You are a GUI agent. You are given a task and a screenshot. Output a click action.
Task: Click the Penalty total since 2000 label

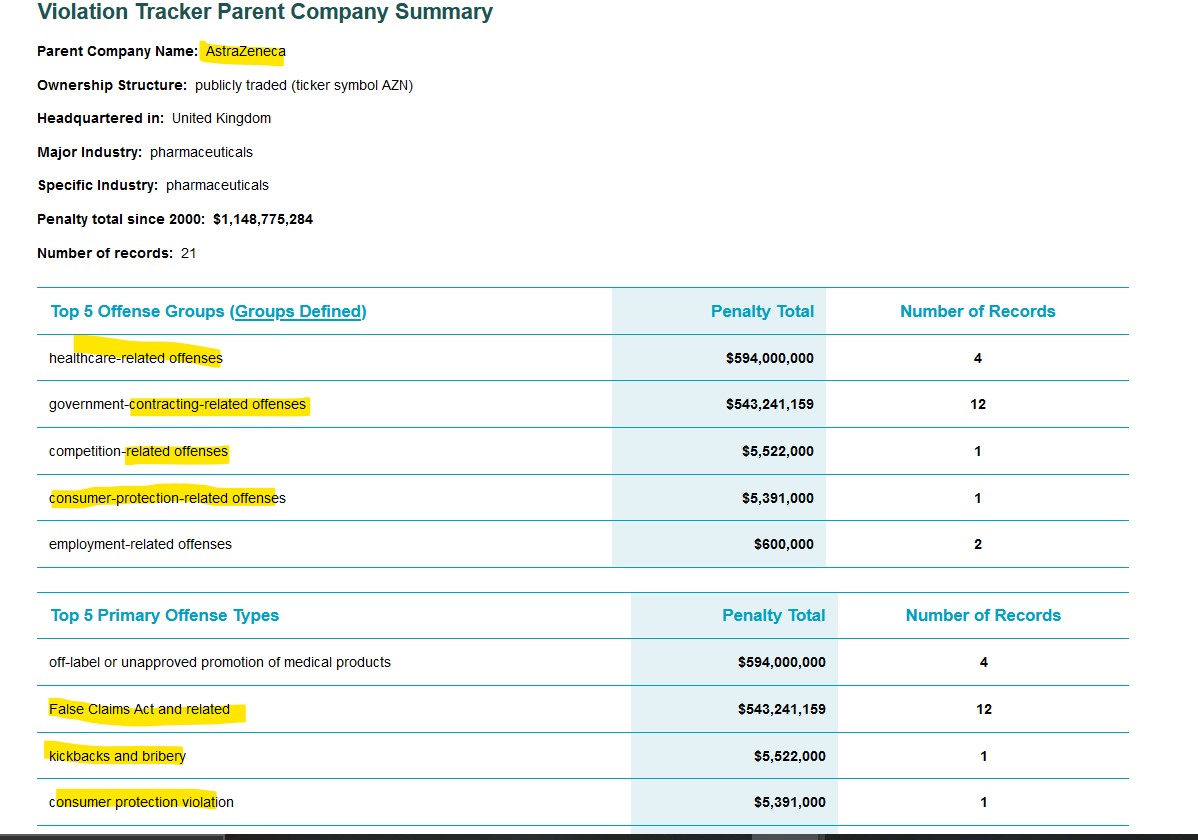coord(121,219)
